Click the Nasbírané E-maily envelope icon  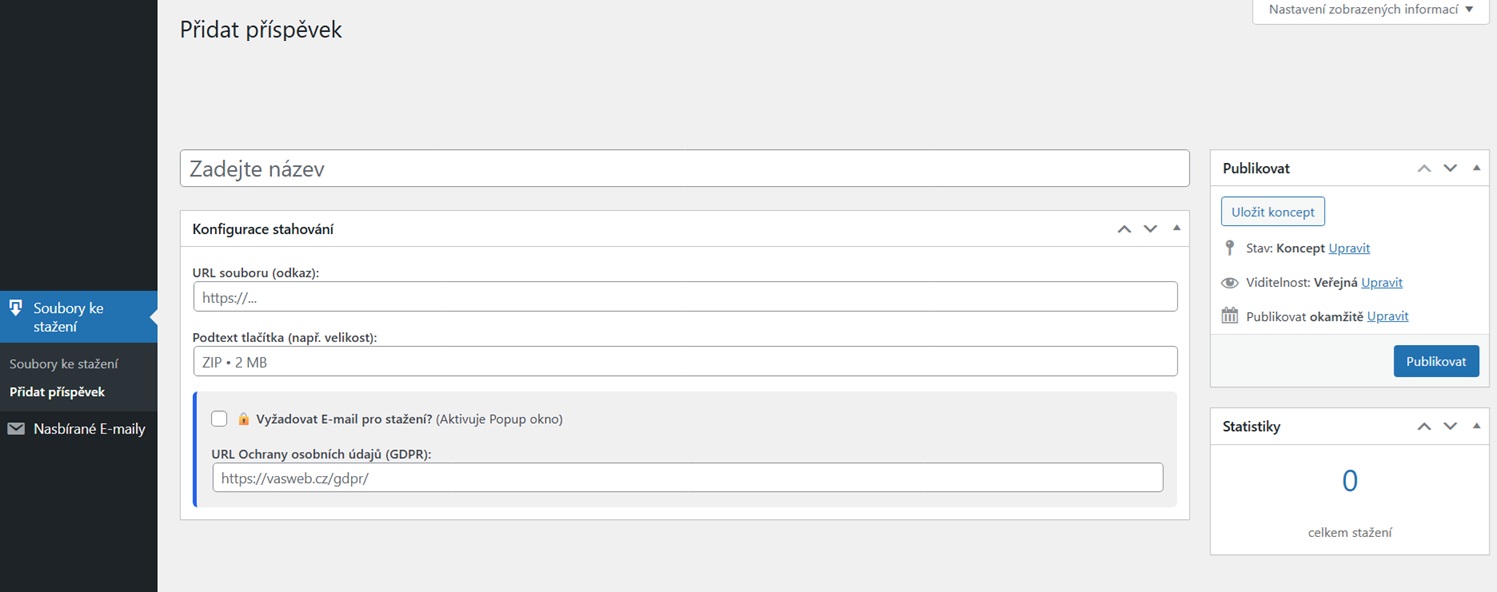coord(16,429)
